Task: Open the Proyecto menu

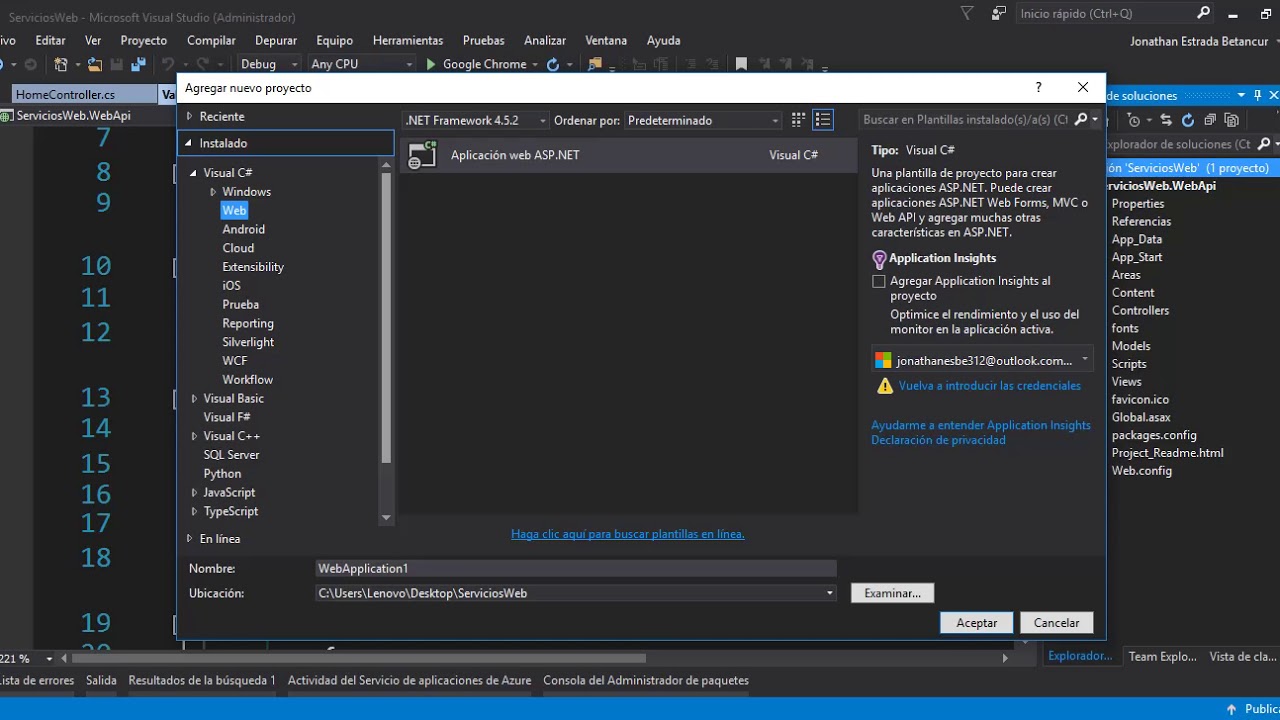Action: 144,40
